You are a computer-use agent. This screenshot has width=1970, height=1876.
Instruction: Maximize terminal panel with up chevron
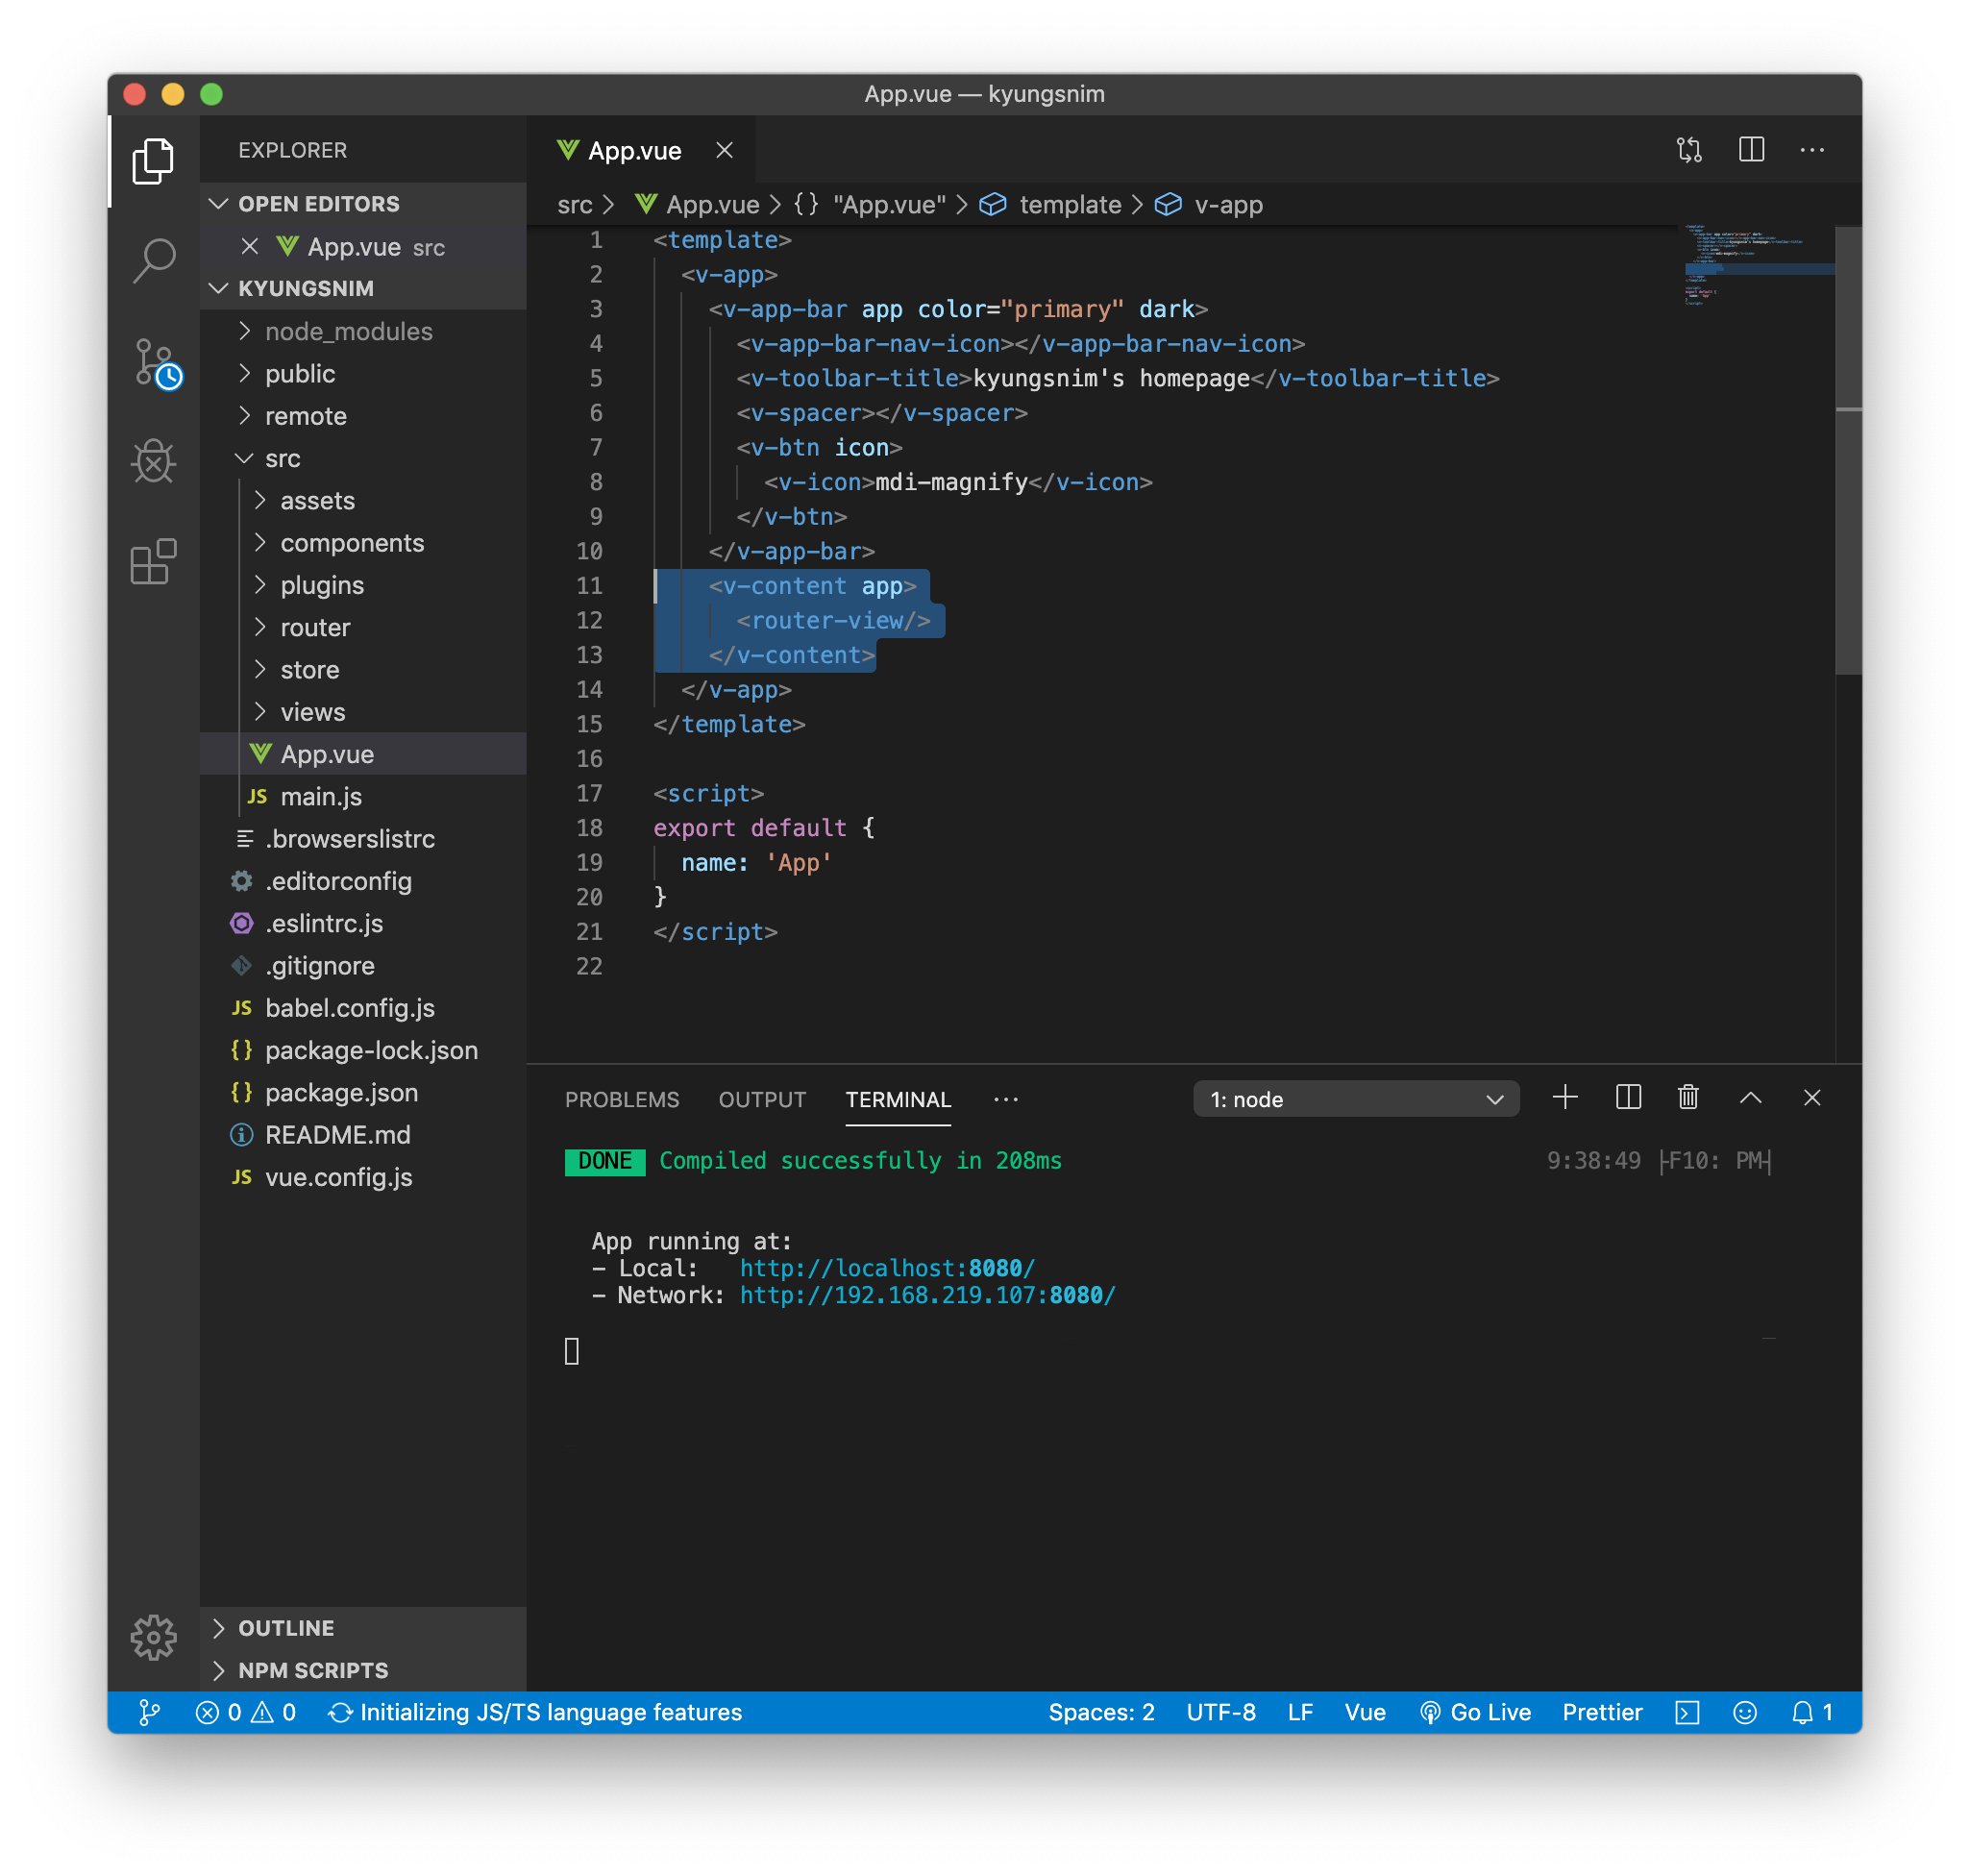(x=1750, y=1098)
